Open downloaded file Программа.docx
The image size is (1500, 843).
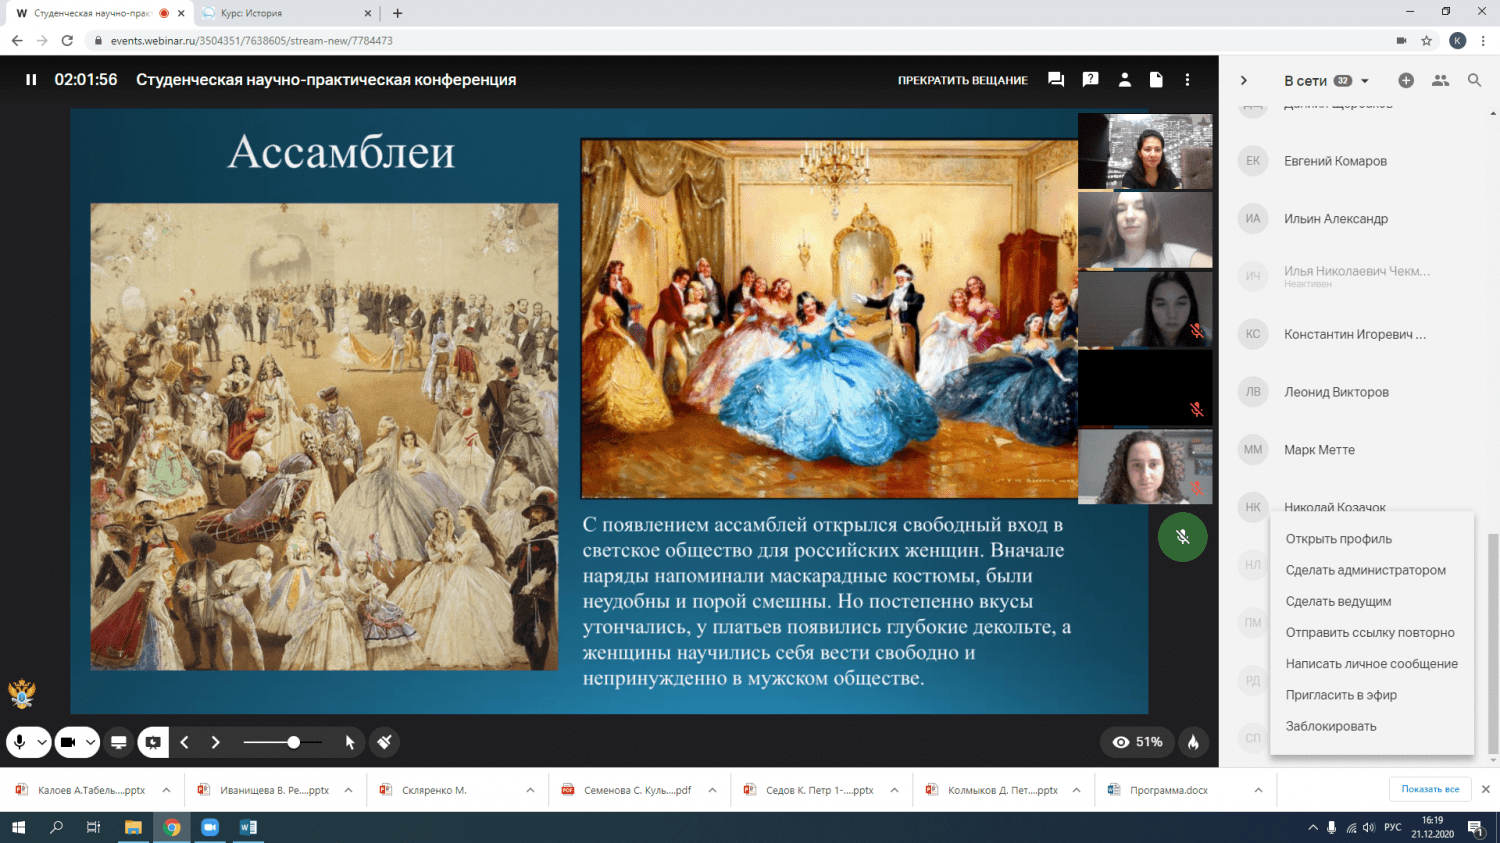point(1168,790)
